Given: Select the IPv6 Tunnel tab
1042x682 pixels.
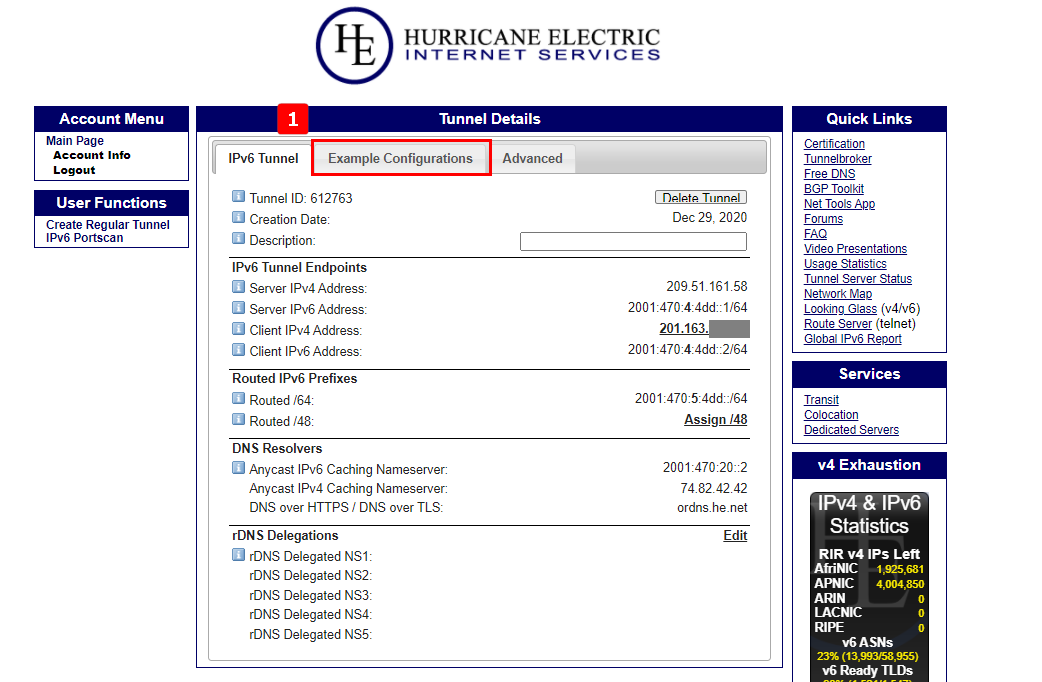Looking at the screenshot, I should [263, 158].
